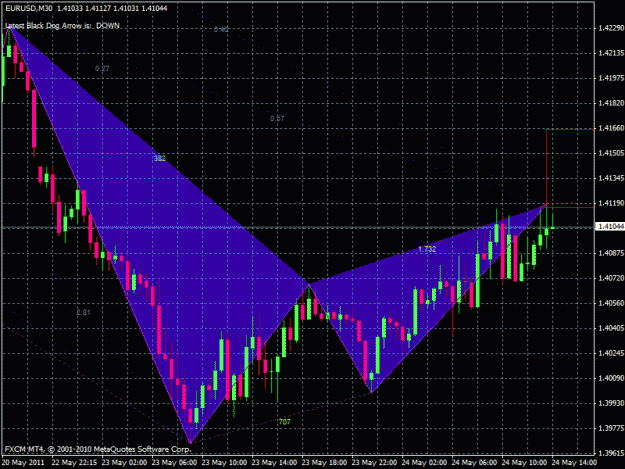625x469 pixels.
Task: Click the 1.40405 price scale value
Action: point(611,328)
